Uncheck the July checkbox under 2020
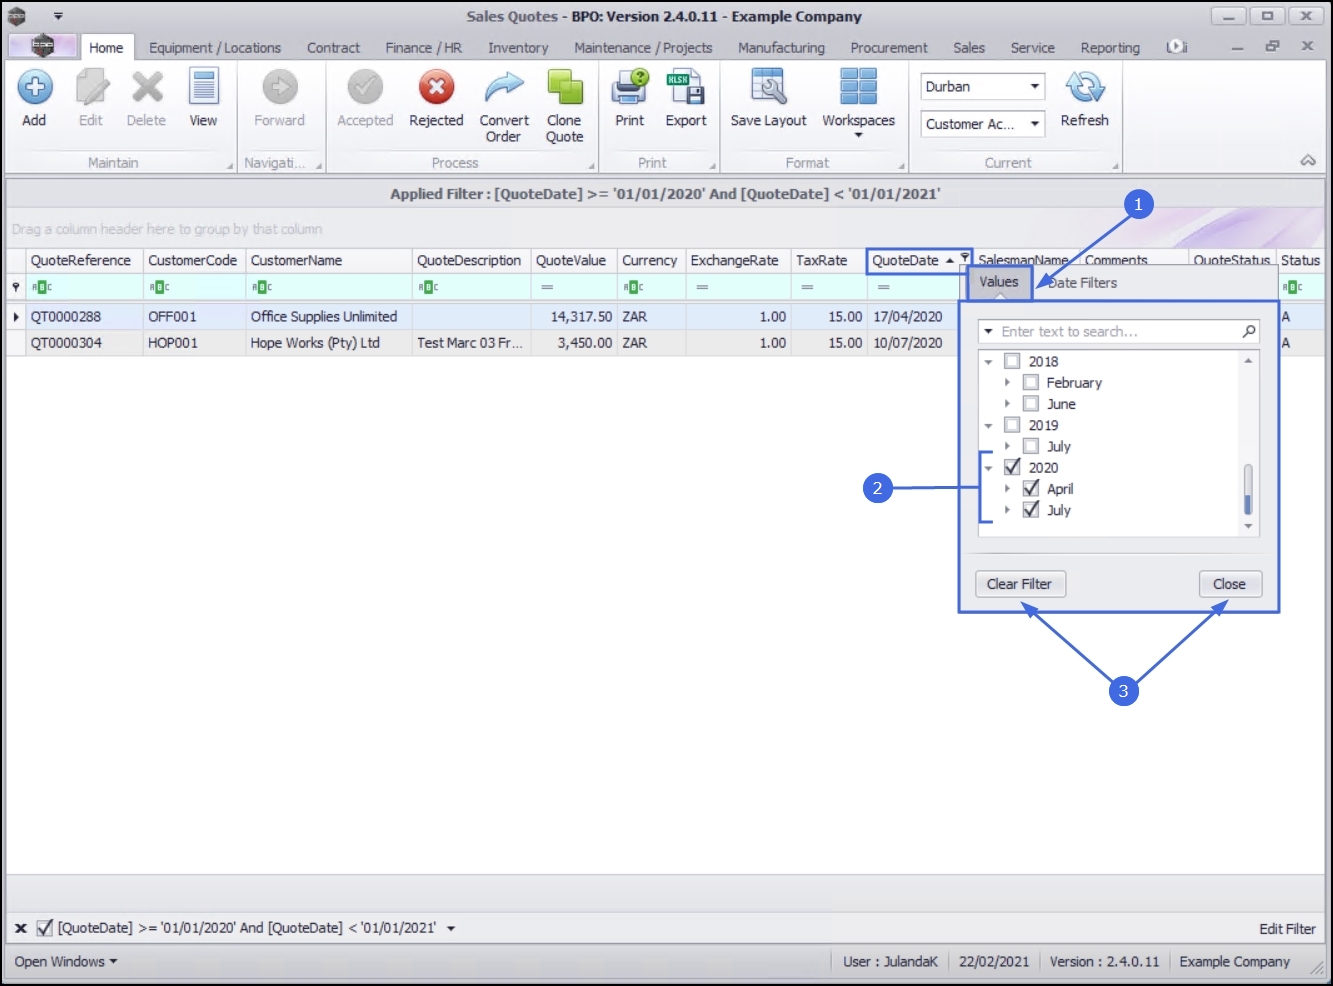 [1031, 510]
